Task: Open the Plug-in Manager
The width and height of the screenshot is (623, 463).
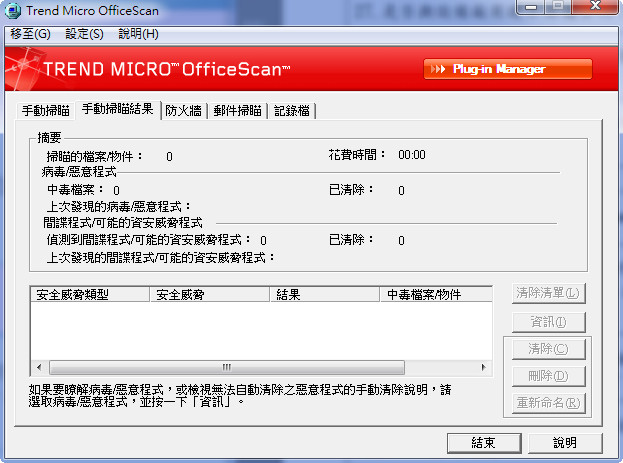Action: tap(507, 69)
